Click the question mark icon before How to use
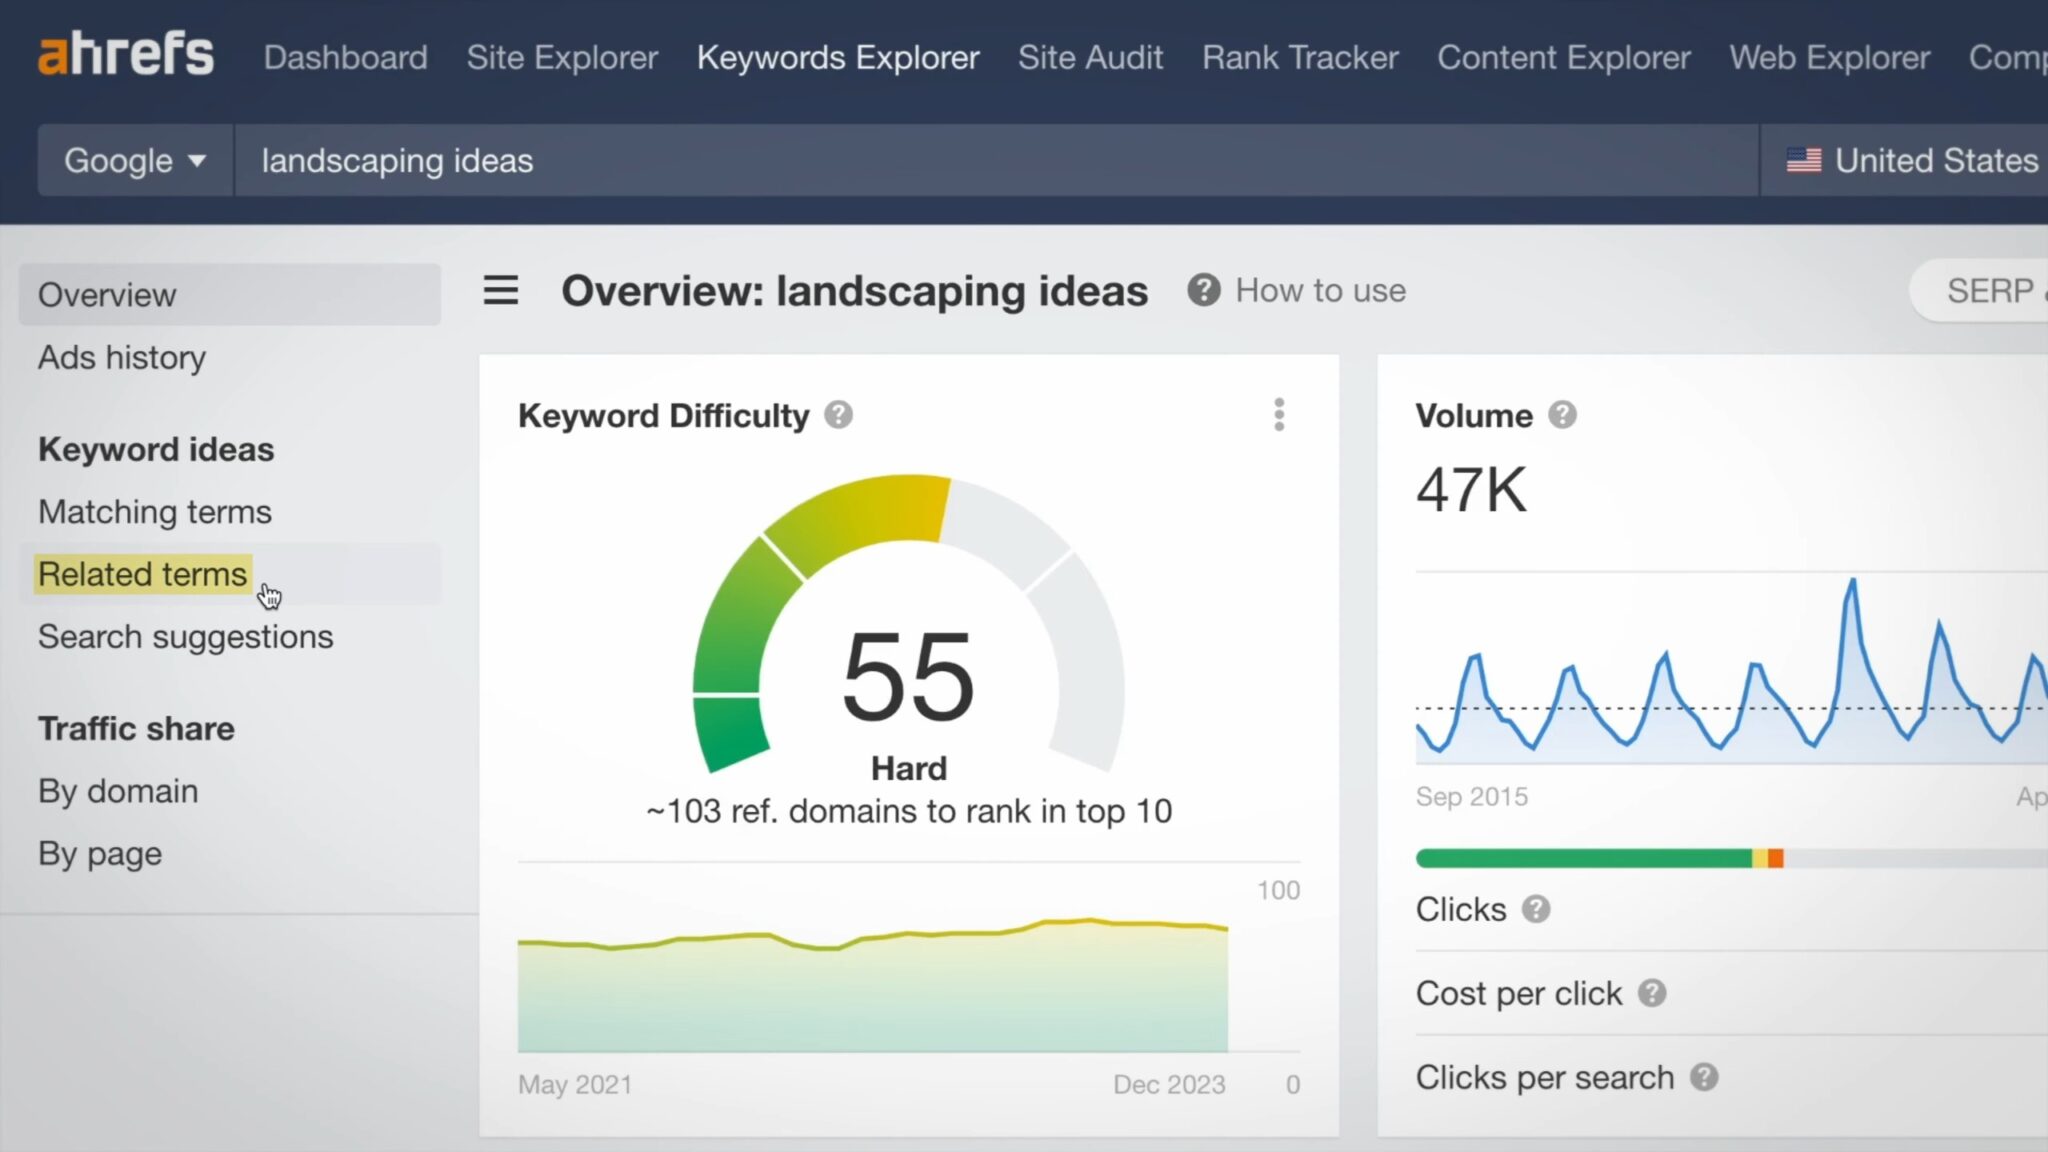Screen dimensions: 2048x1152 click(x=1204, y=290)
